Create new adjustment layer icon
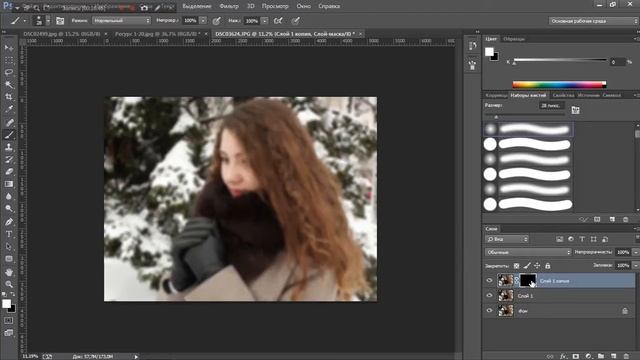The height and width of the screenshot is (360, 640). 588,356
